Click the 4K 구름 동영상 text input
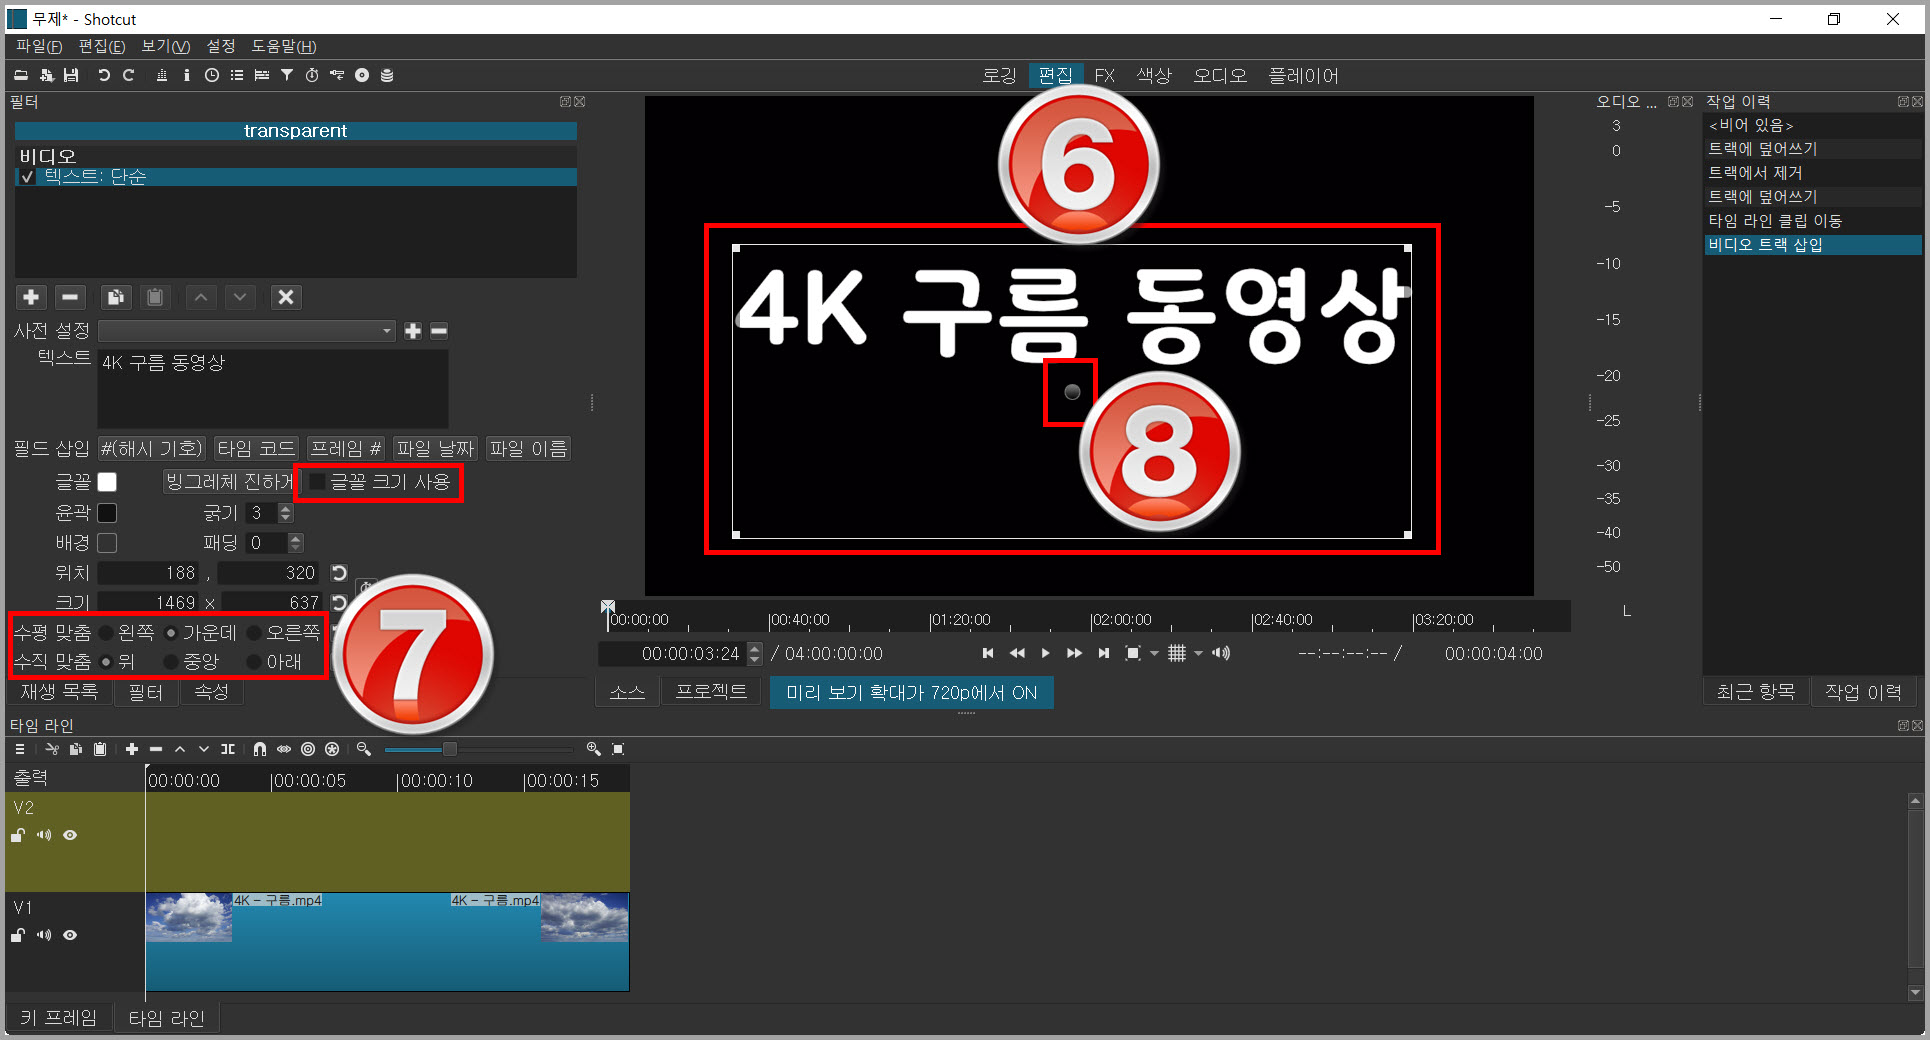This screenshot has height=1040, width=1930. [272, 388]
